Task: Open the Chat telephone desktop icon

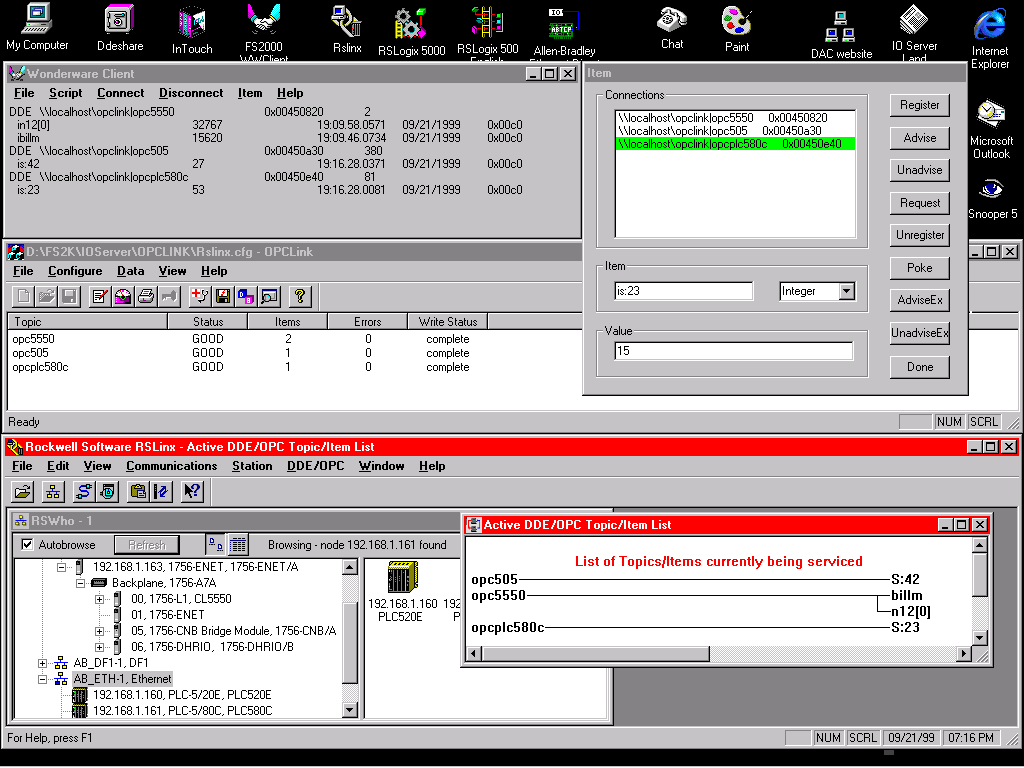Action: point(671,27)
